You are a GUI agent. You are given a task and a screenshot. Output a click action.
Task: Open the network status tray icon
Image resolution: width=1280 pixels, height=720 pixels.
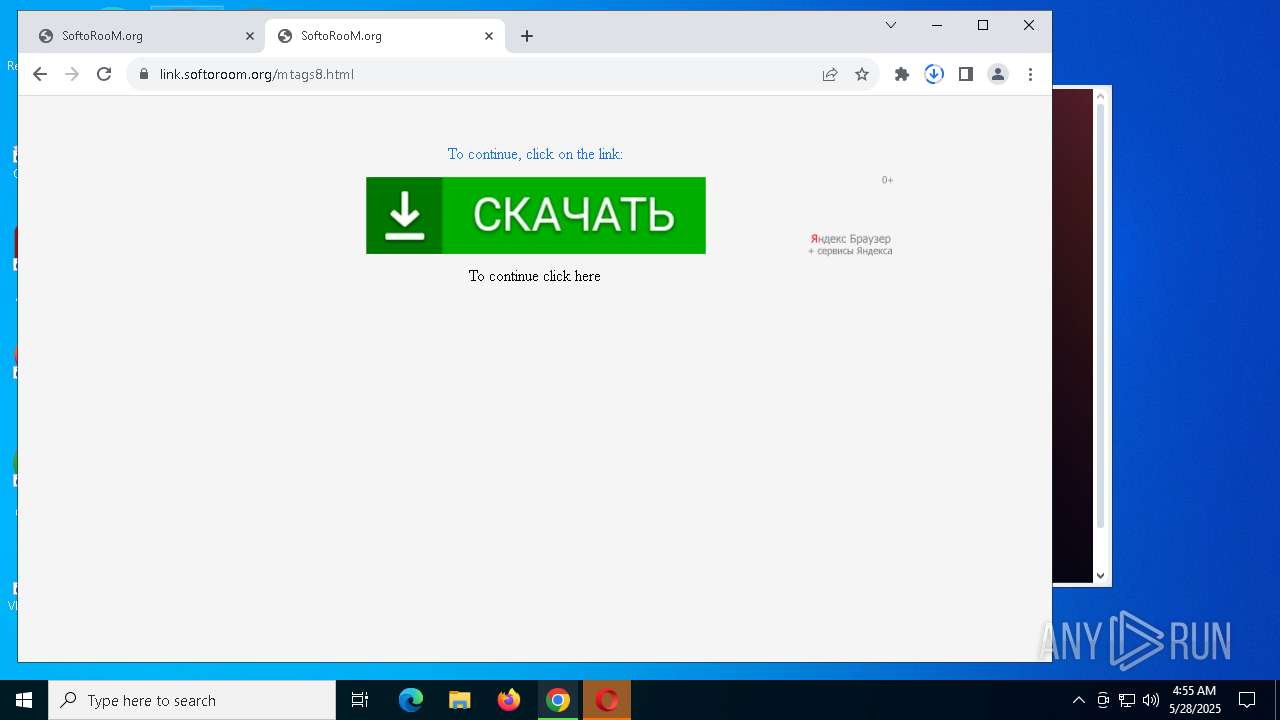pyautogui.click(x=1127, y=700)
